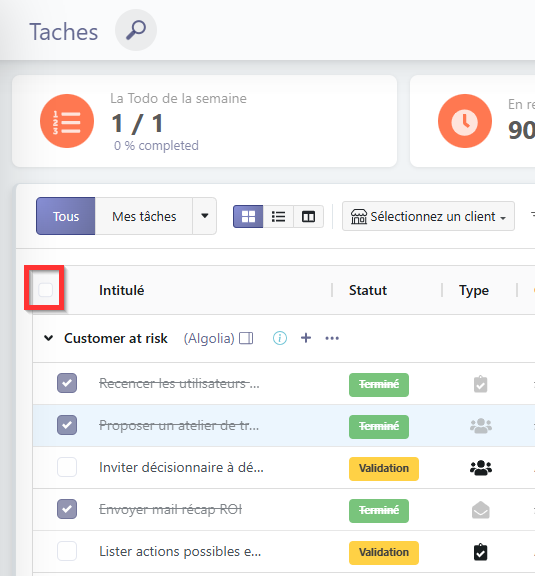Screen dimensions: 535x576
Task: Uncheck the Envoyer mail récap ROI task
Action: pyautogui.click(x=67, y=509)
